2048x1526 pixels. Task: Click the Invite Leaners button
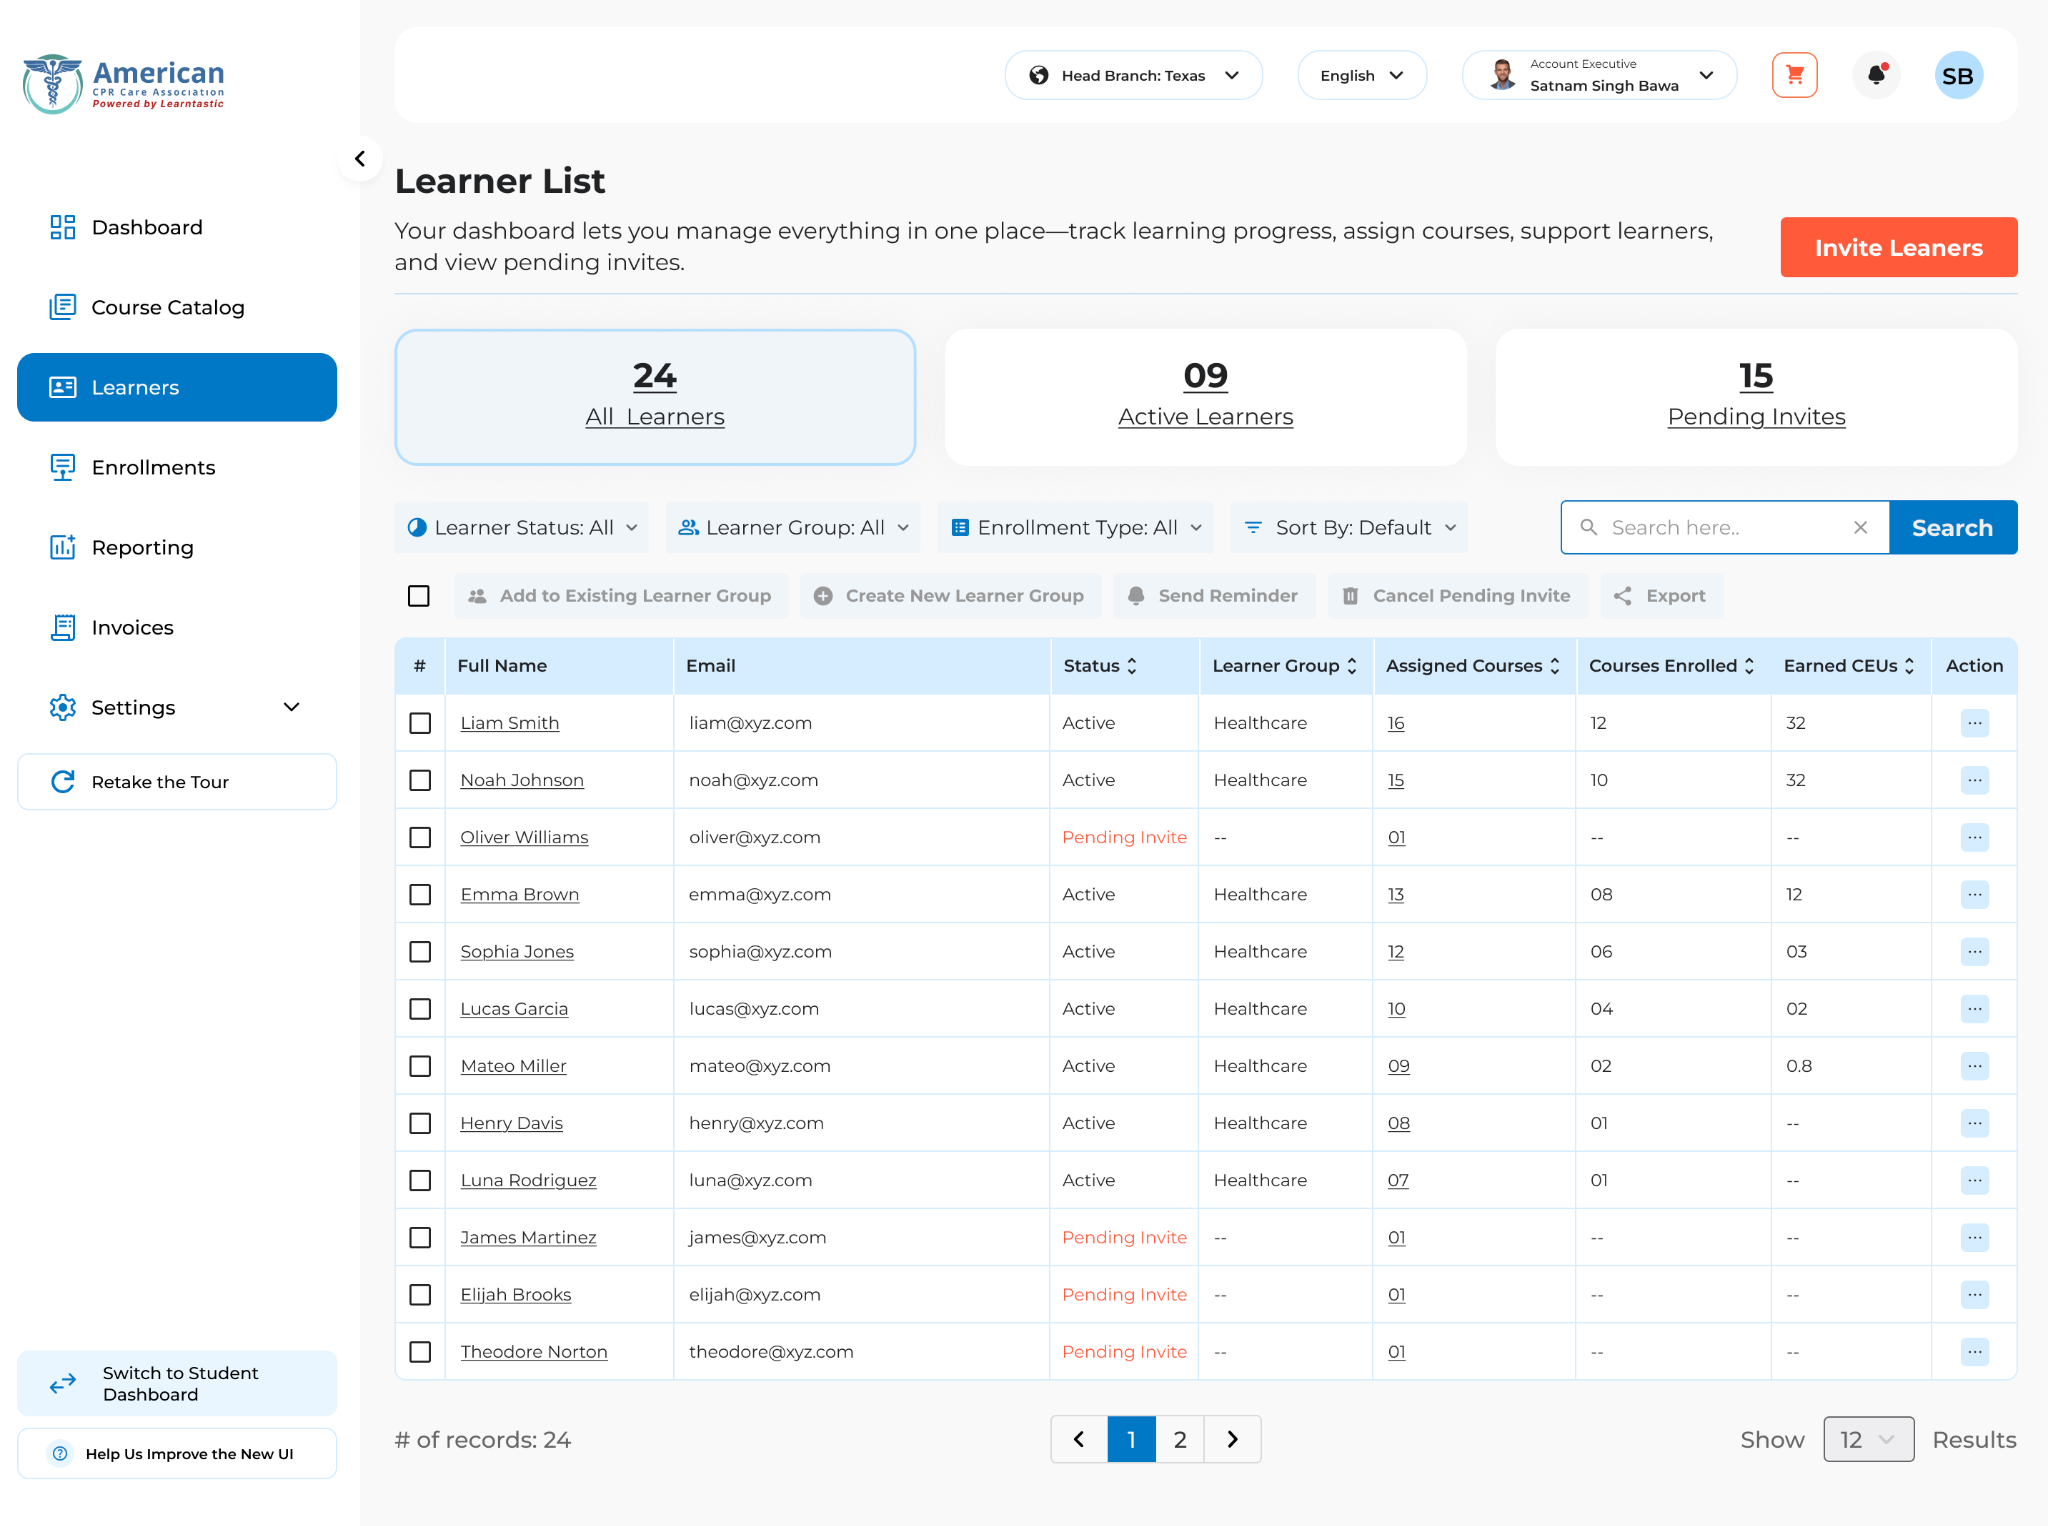(1898, 247)
